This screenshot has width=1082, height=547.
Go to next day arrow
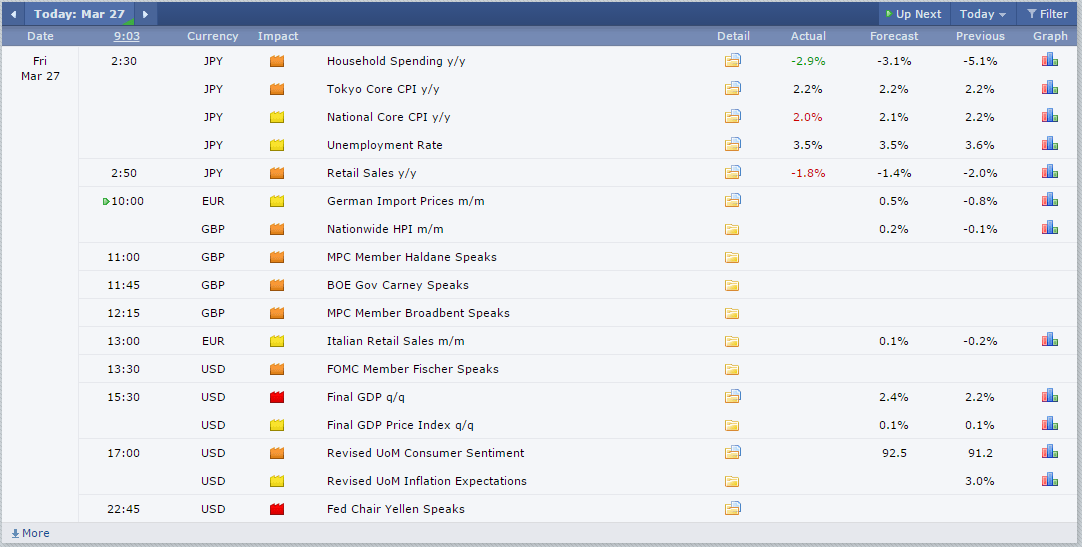[x=145, y=14]
